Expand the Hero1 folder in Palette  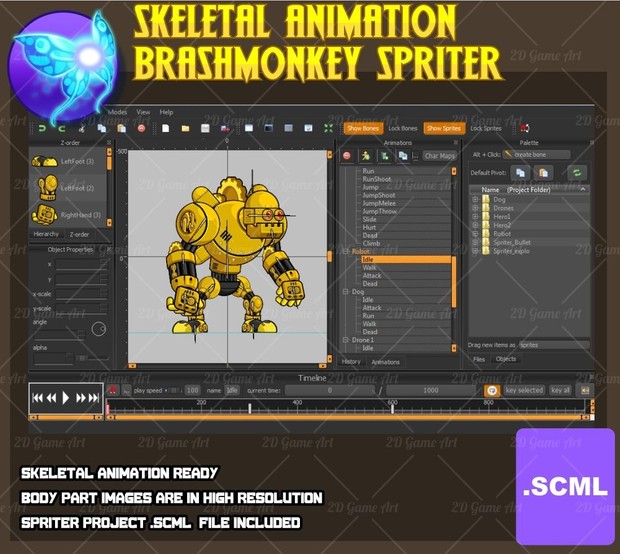tap(475, 217)
